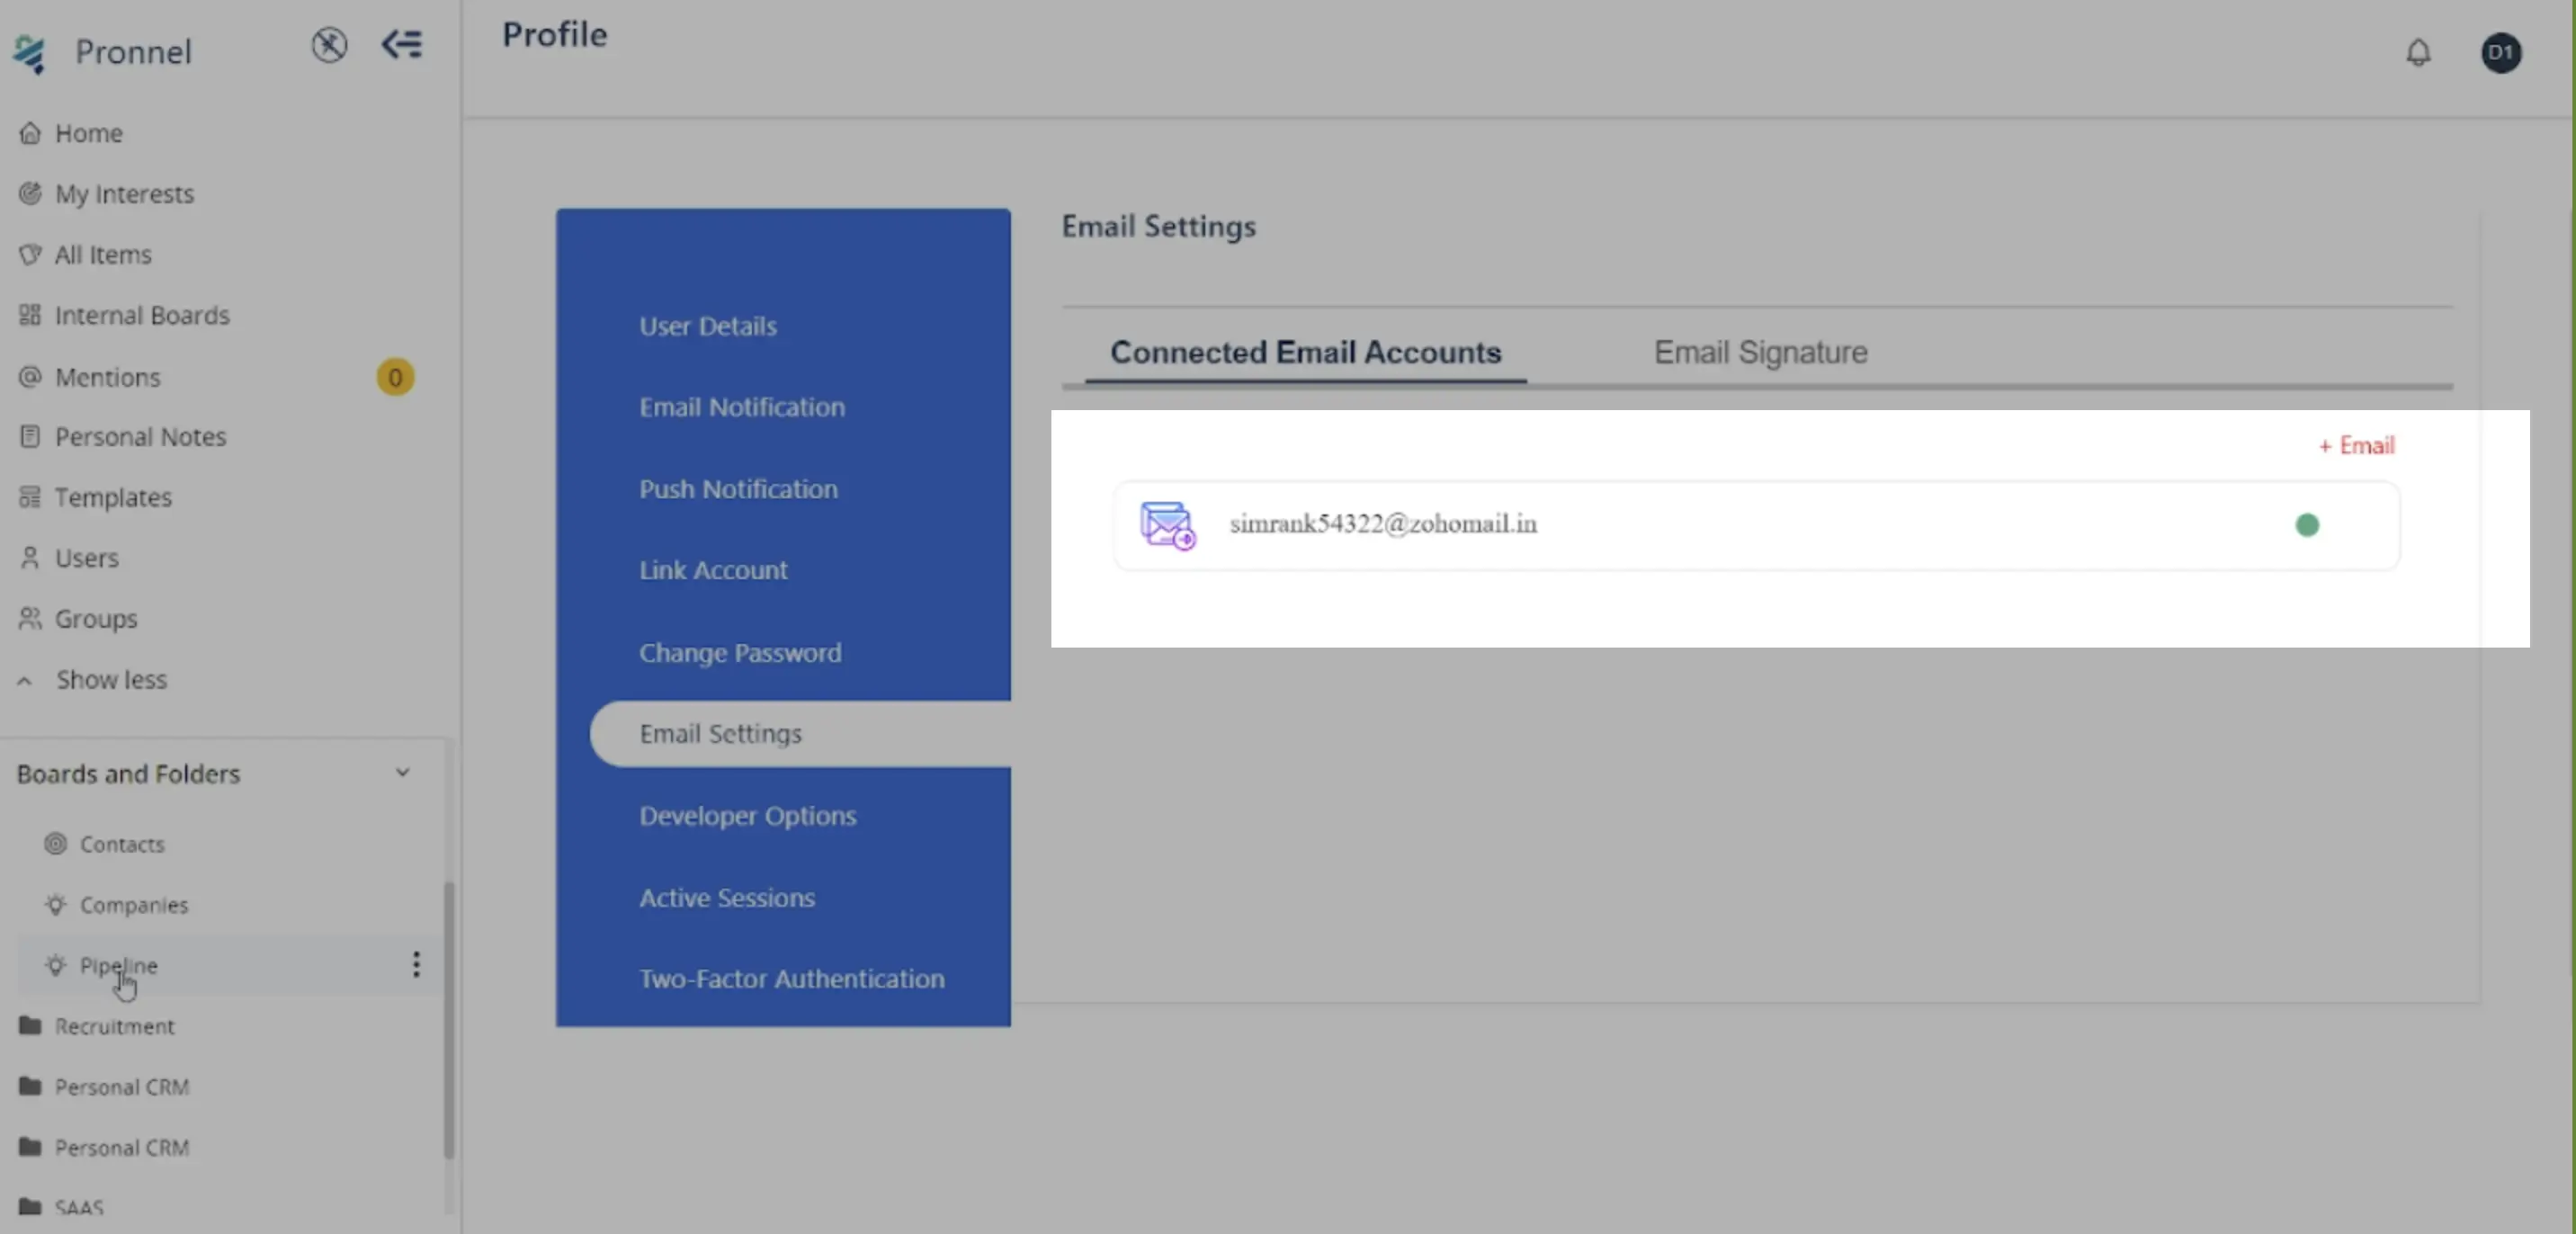Open Home in the sidebar
Screen dimensions: 2576x1234
pyautogui.click(x=89, y=133)
